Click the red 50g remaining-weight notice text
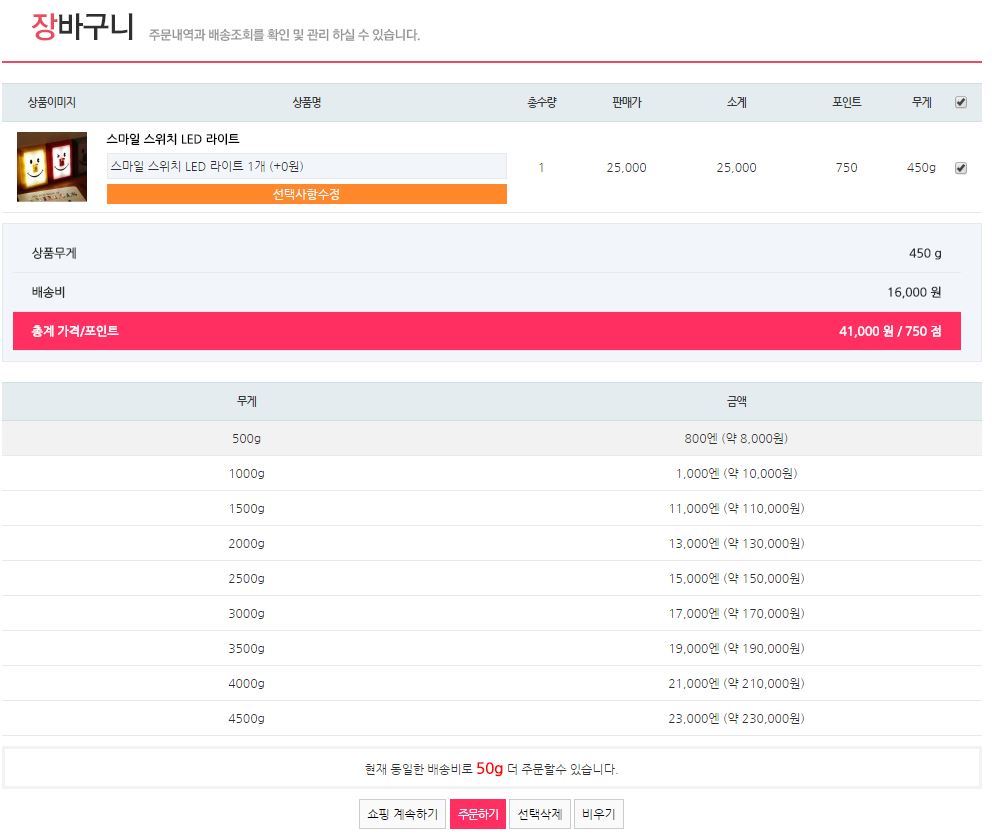This screenshot has height=835, width=992. [489, 768]
